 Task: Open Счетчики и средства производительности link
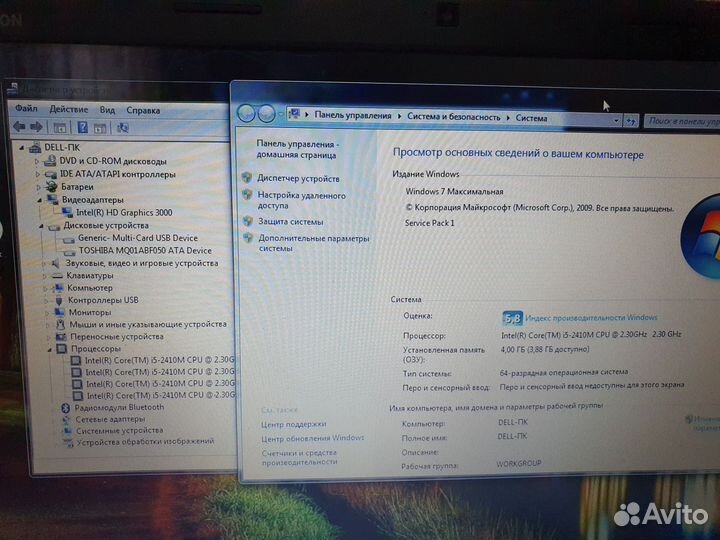(x=299, y=457)
